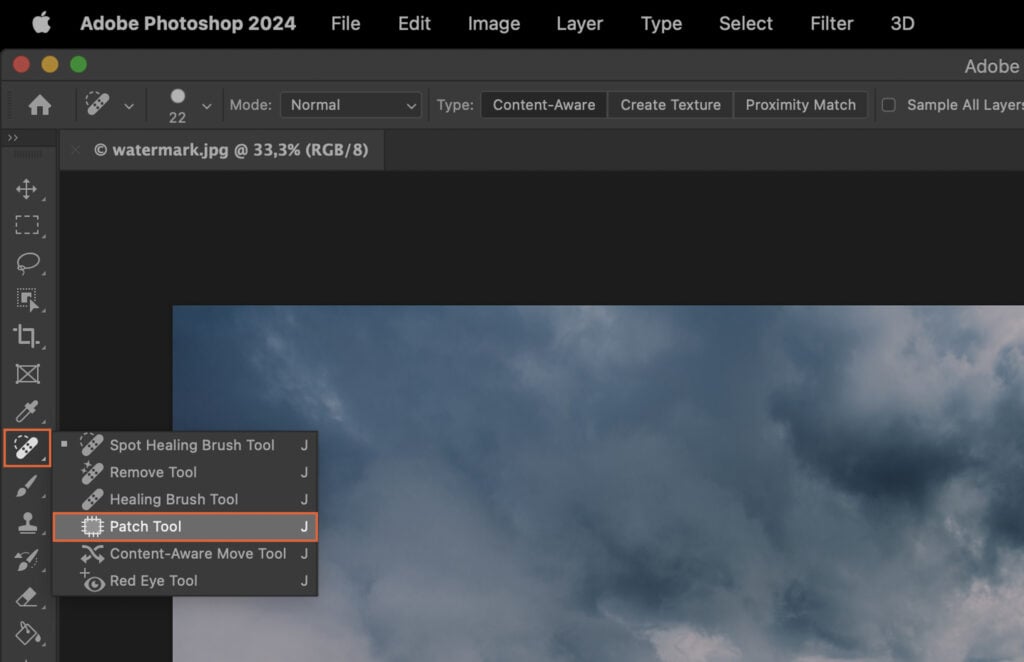
Task: Select the Move tool
Action: (28, 188)
